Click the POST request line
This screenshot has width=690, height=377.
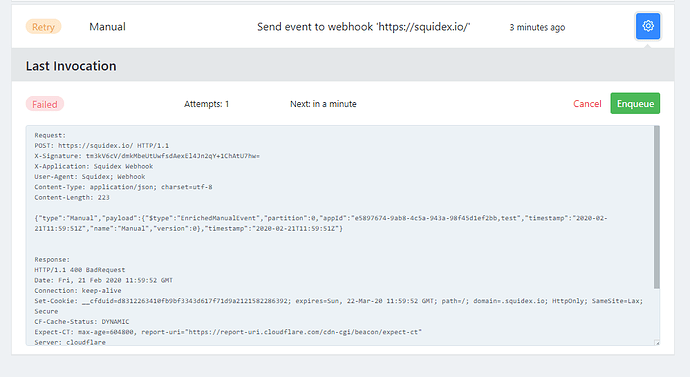coord(102,146)
